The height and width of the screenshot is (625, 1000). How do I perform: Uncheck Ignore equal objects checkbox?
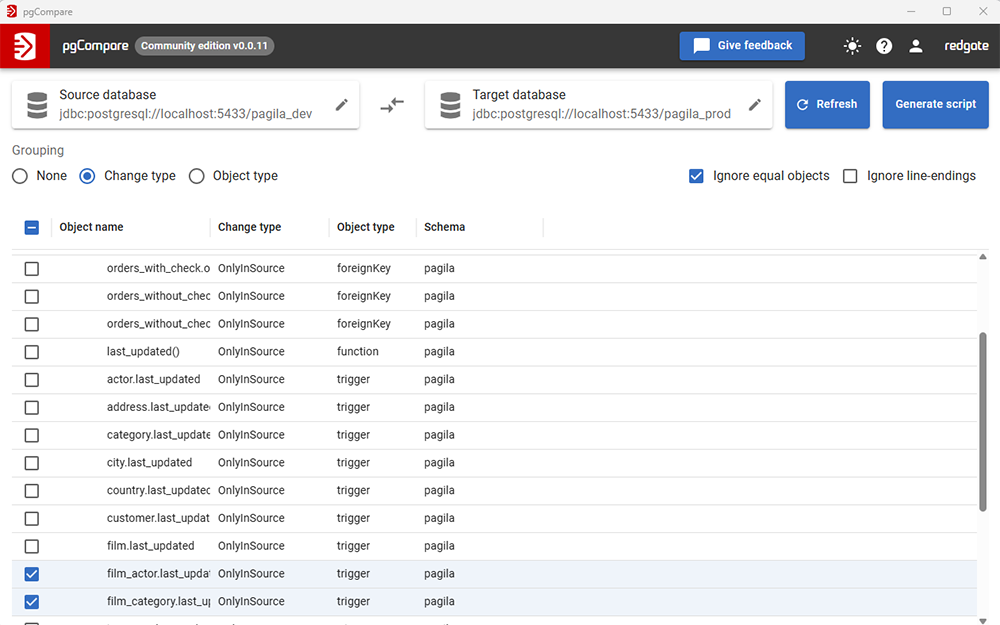[697, 176]
